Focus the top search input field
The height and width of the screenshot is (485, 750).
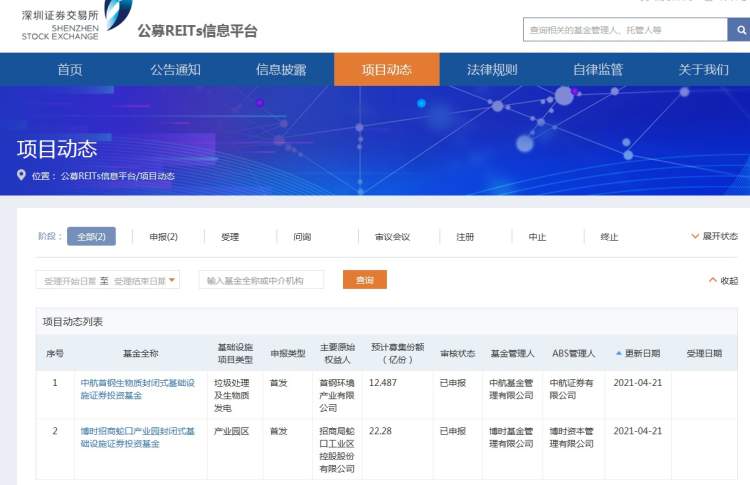tap(625, 30)
